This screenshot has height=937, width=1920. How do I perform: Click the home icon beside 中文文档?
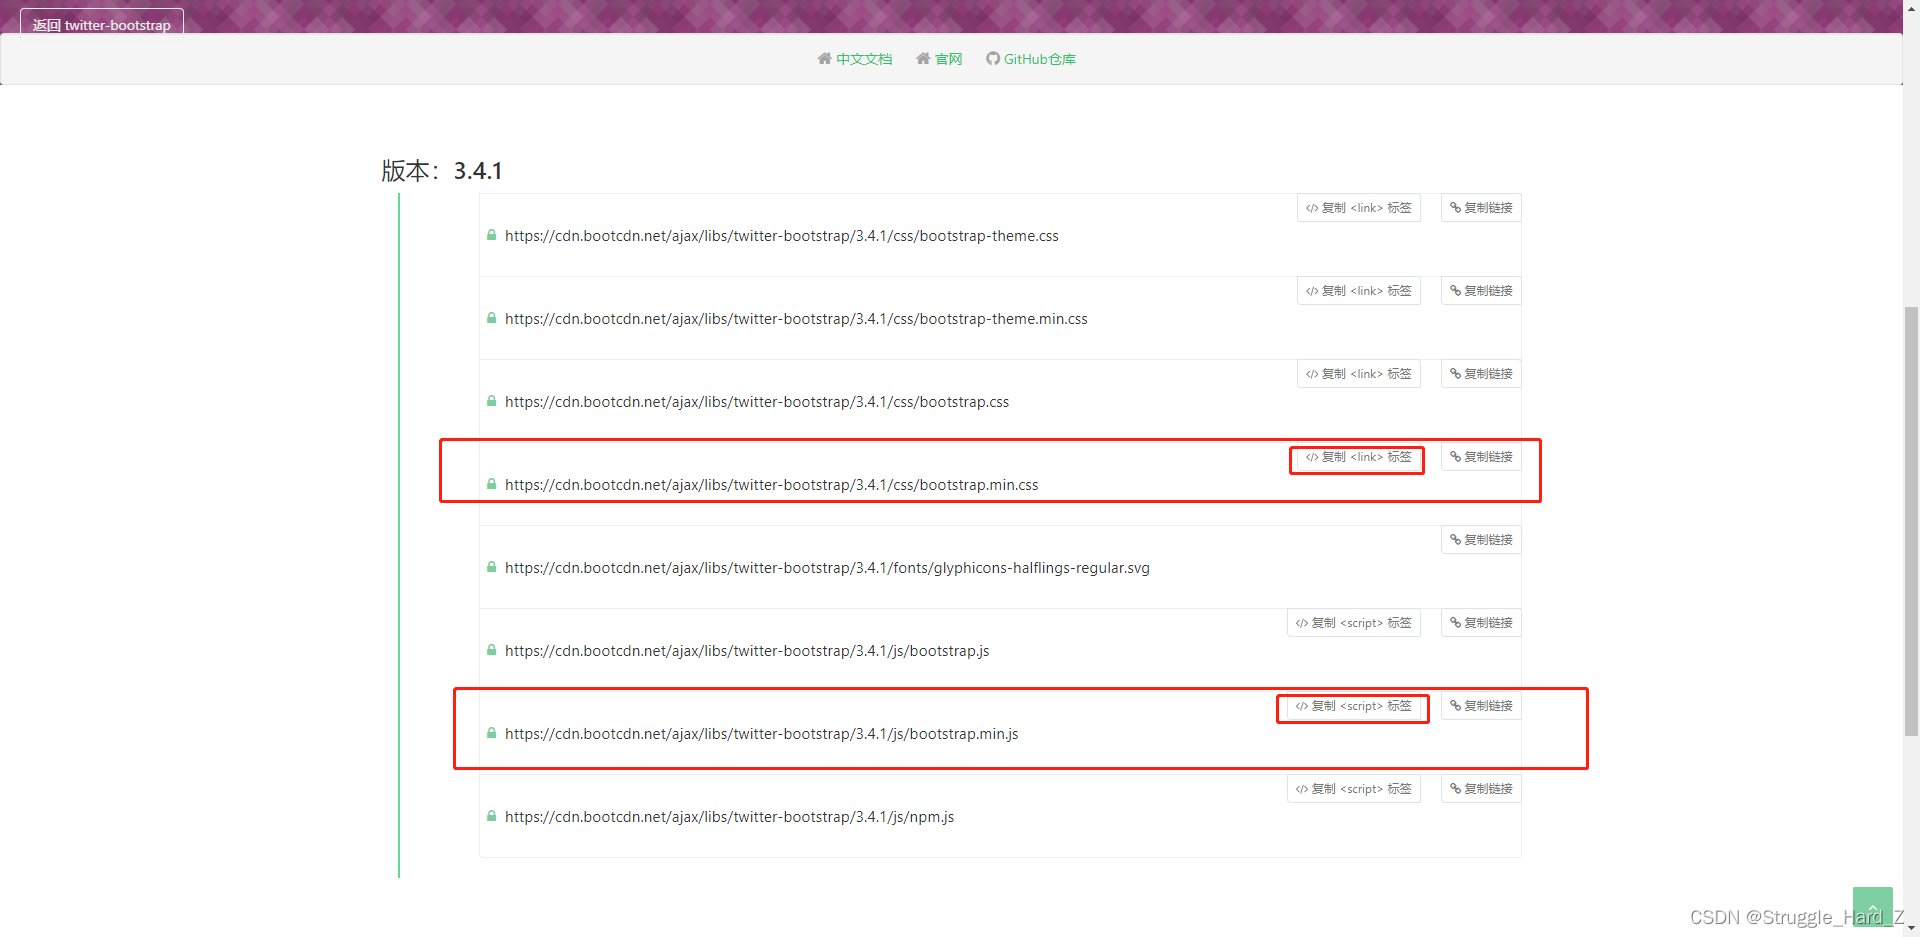[824, 59]
